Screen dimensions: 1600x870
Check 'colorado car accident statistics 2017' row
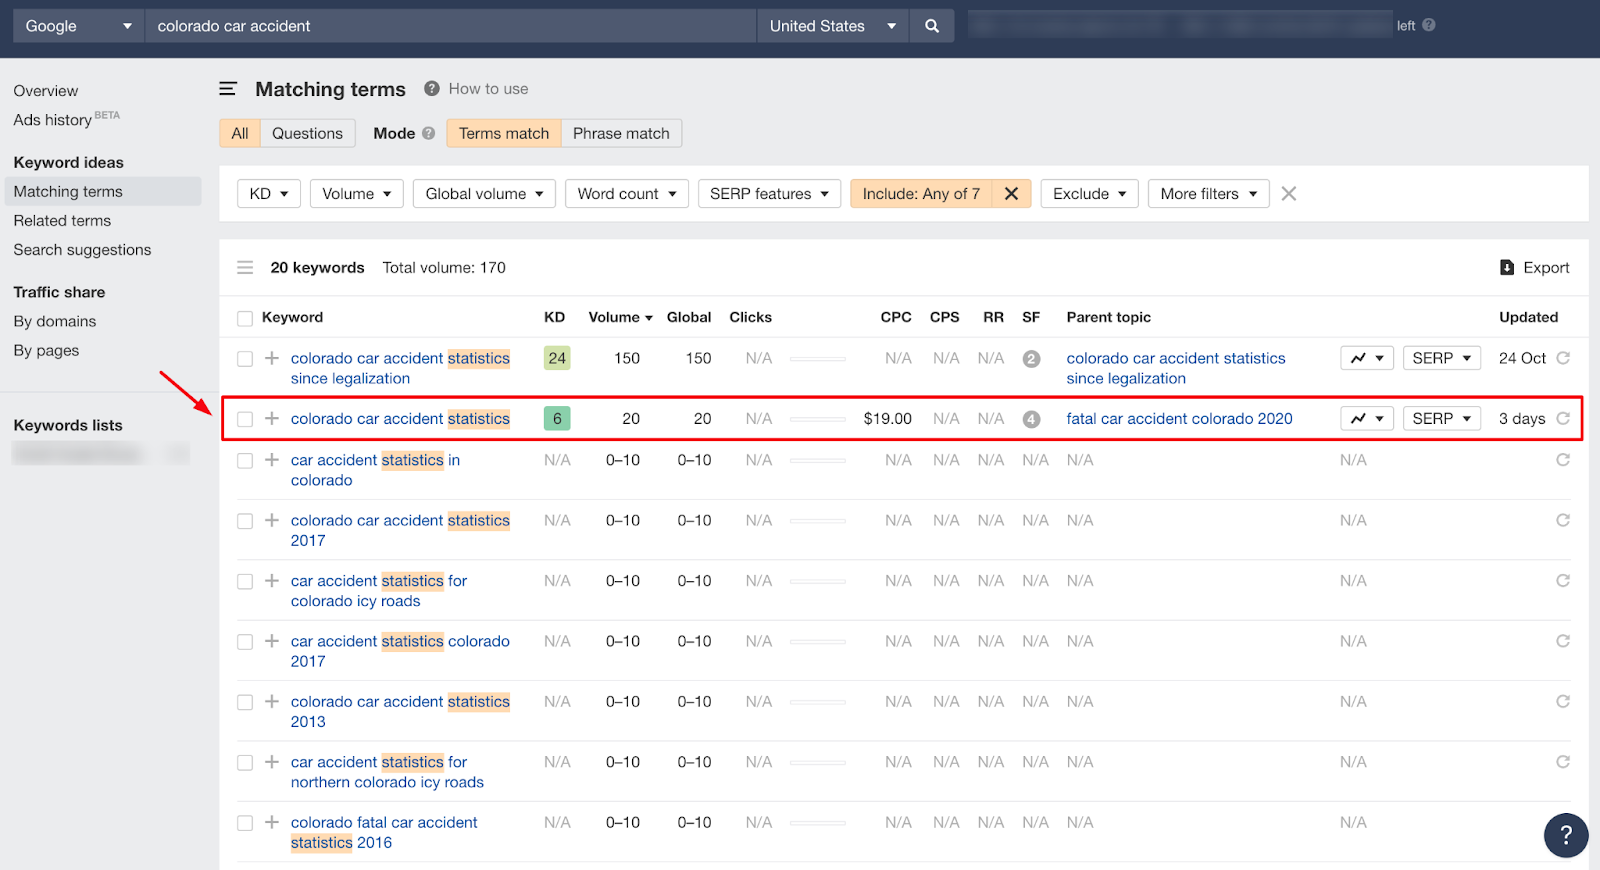coord(245,521)
